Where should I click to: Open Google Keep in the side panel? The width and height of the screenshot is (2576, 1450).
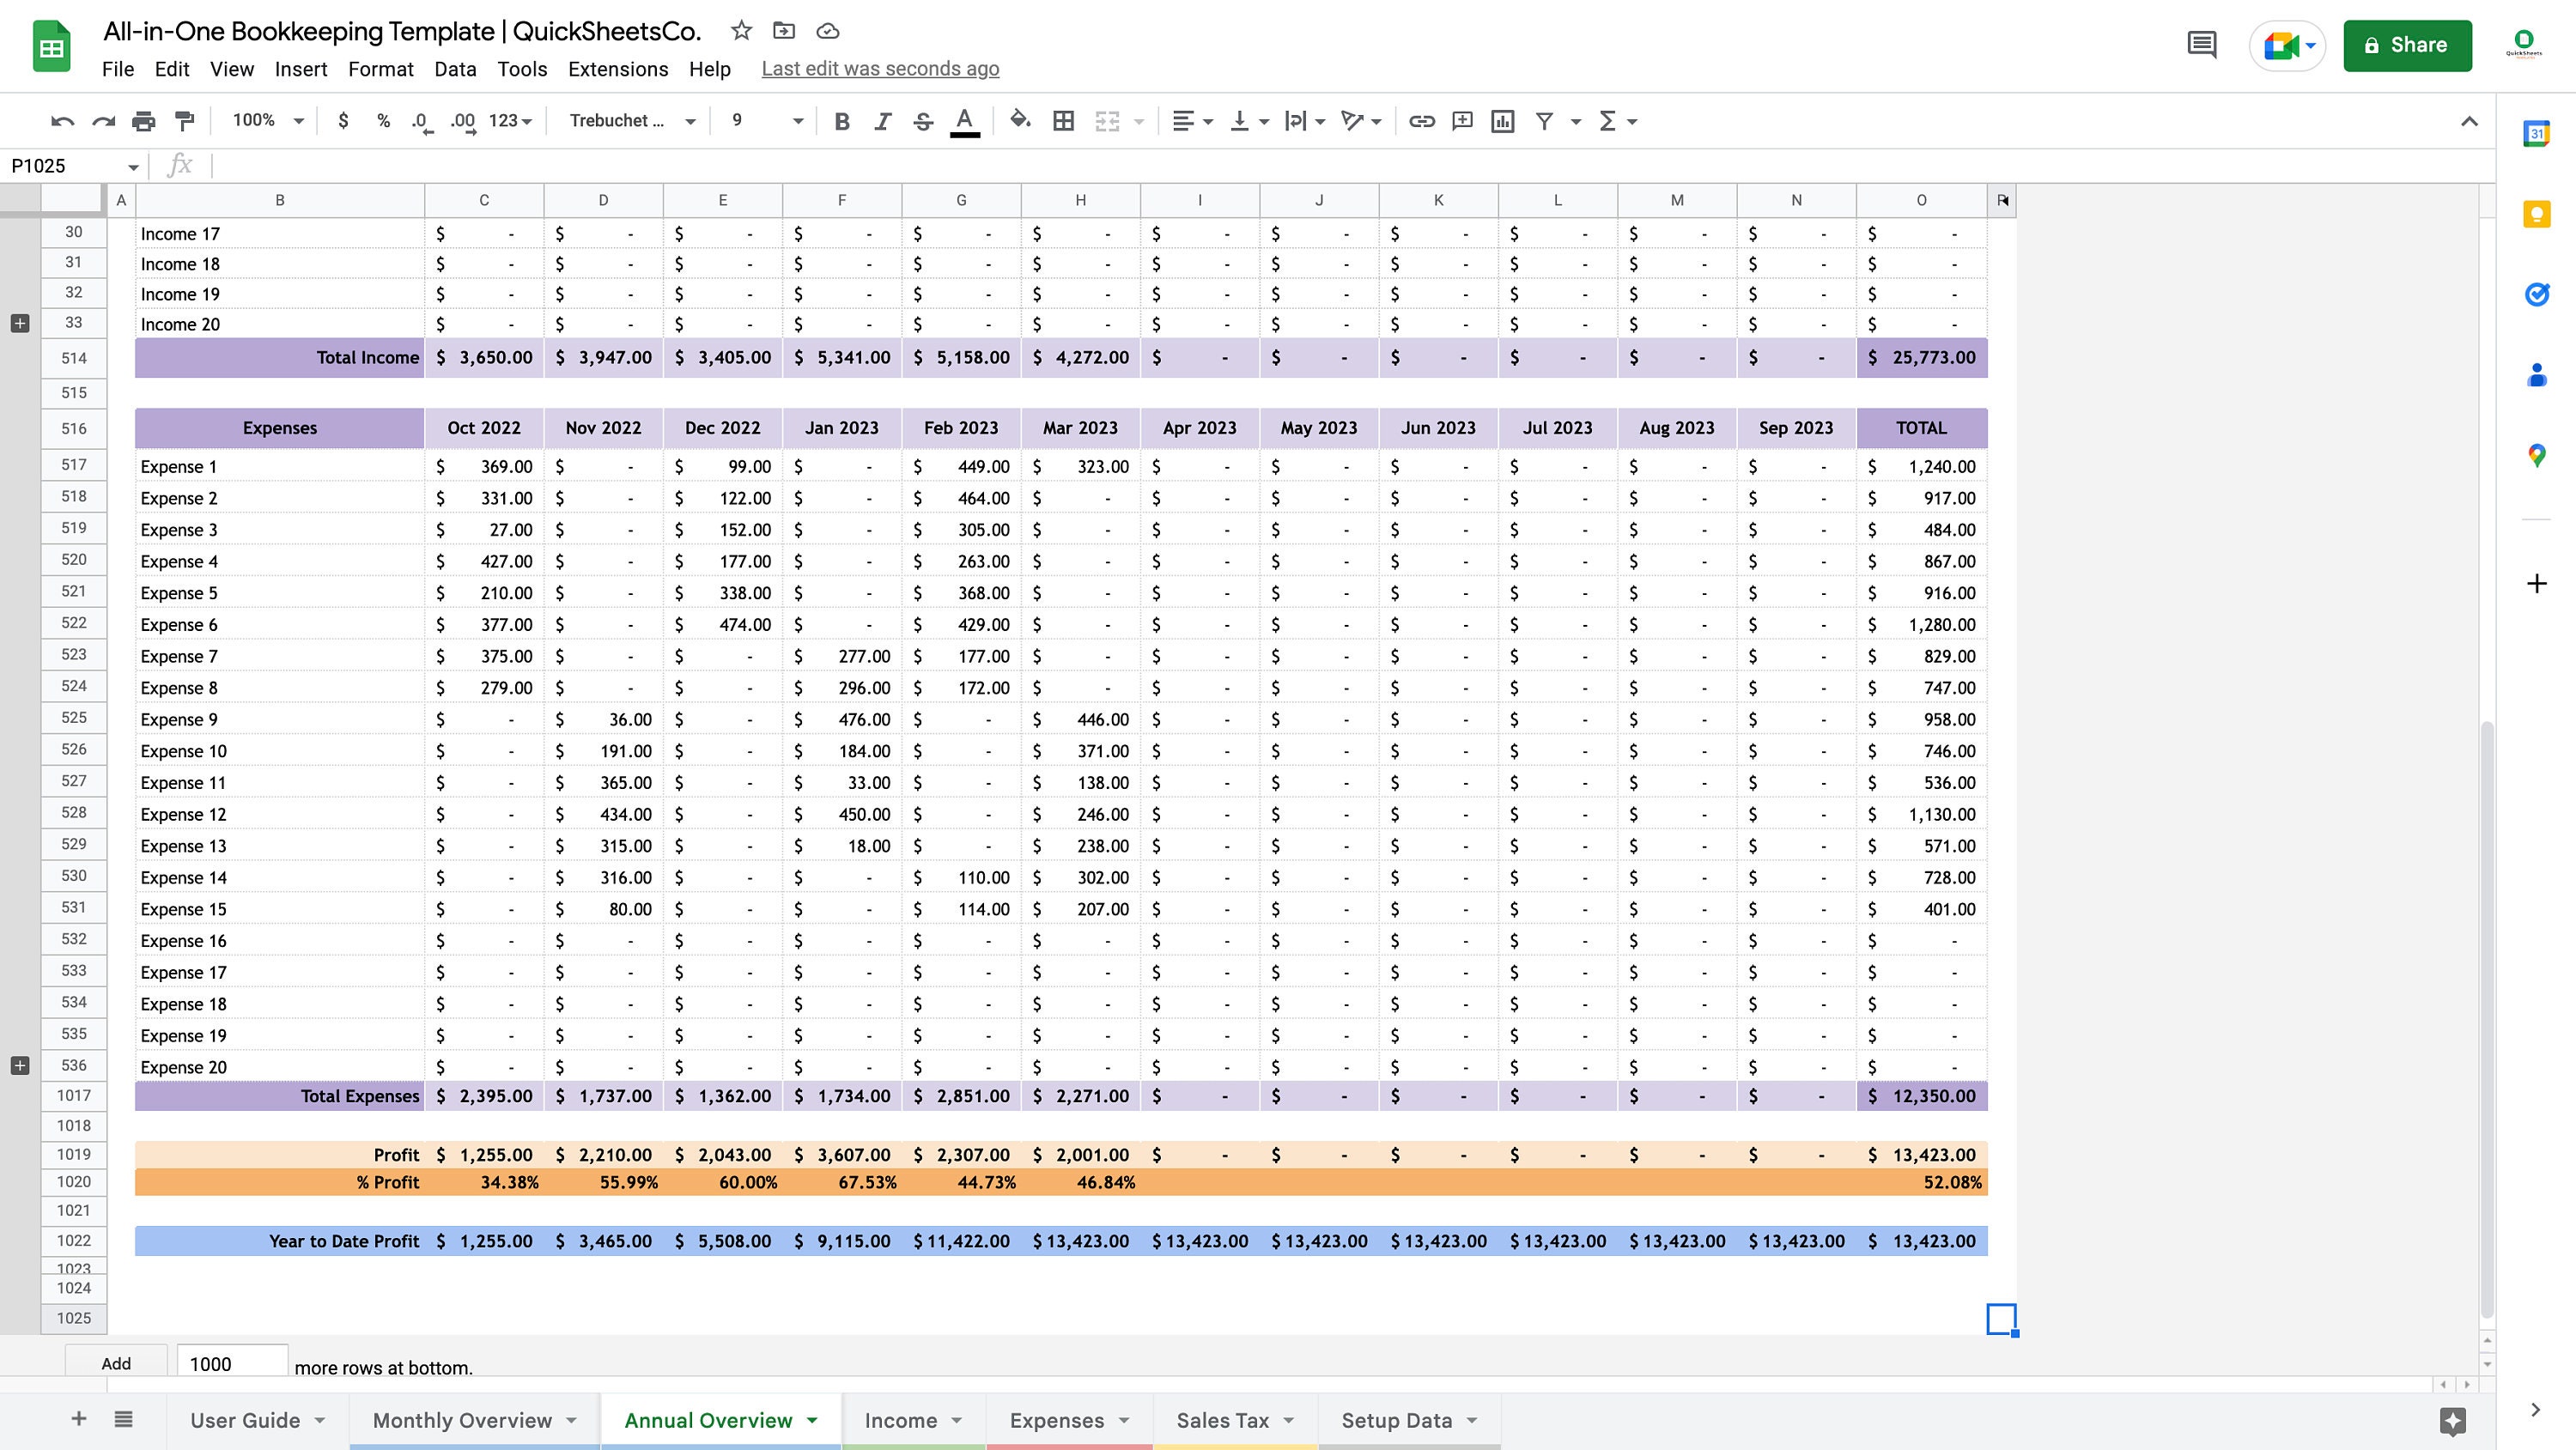point(2536,214)
